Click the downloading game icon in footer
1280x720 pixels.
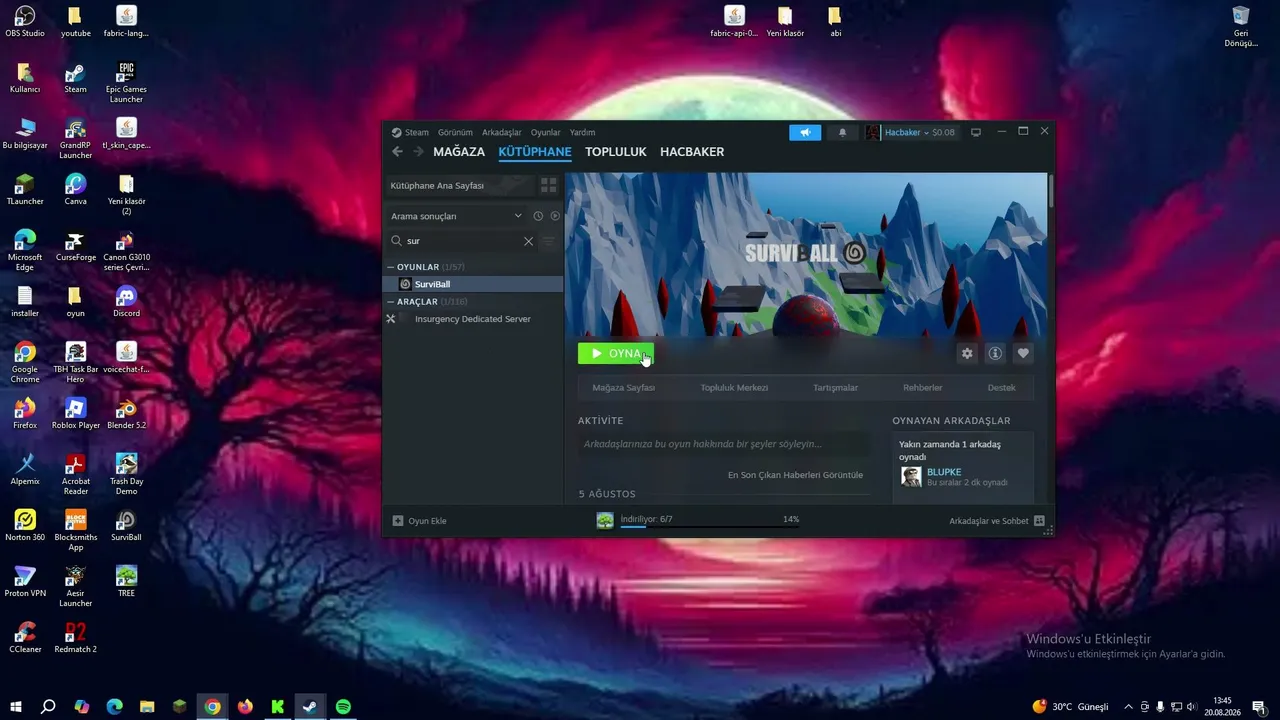pyautogui.click(x=605, y=520)
